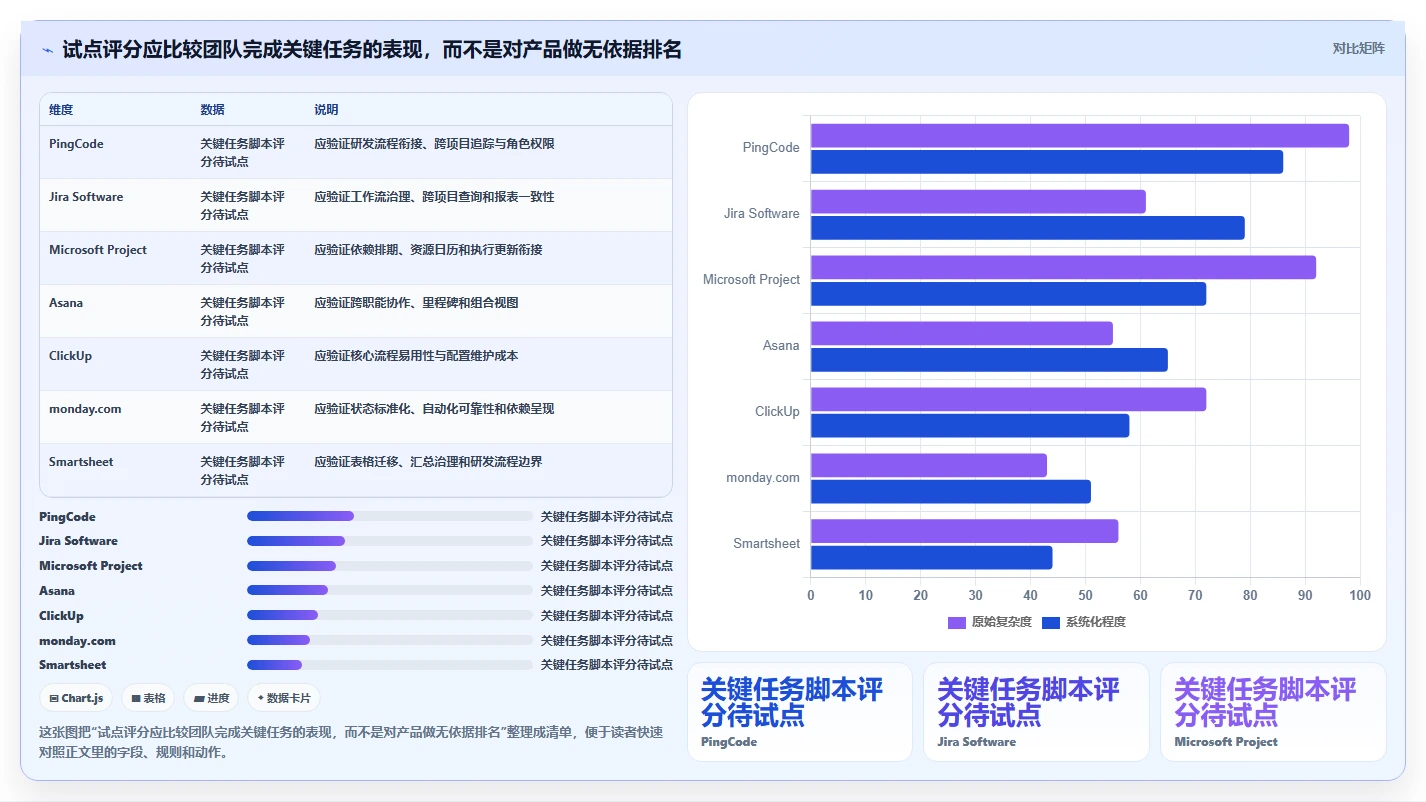Viewport: 1426px width, 802px height.
Task: Click the Asana progress bar
Action: point(390,591)
